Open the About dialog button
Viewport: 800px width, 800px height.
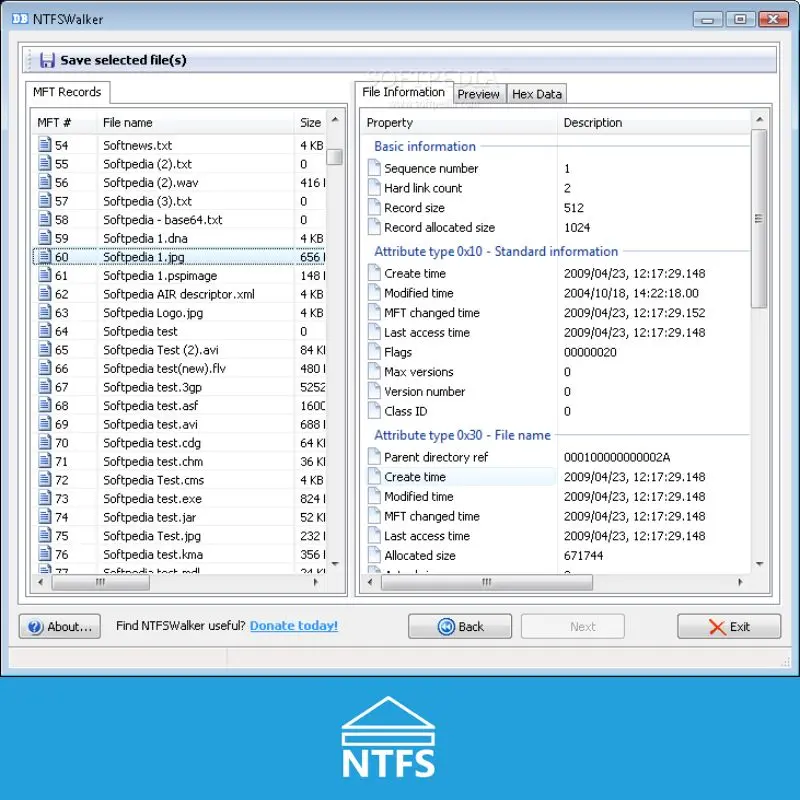point(60,627)
